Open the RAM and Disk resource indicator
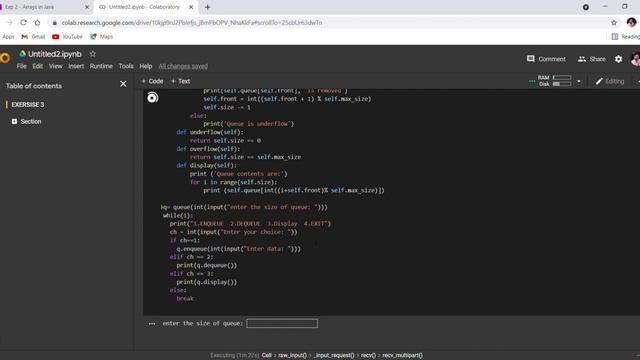Image resolution: width=640 pixels, height=360 pixels. tap(554, 81)
